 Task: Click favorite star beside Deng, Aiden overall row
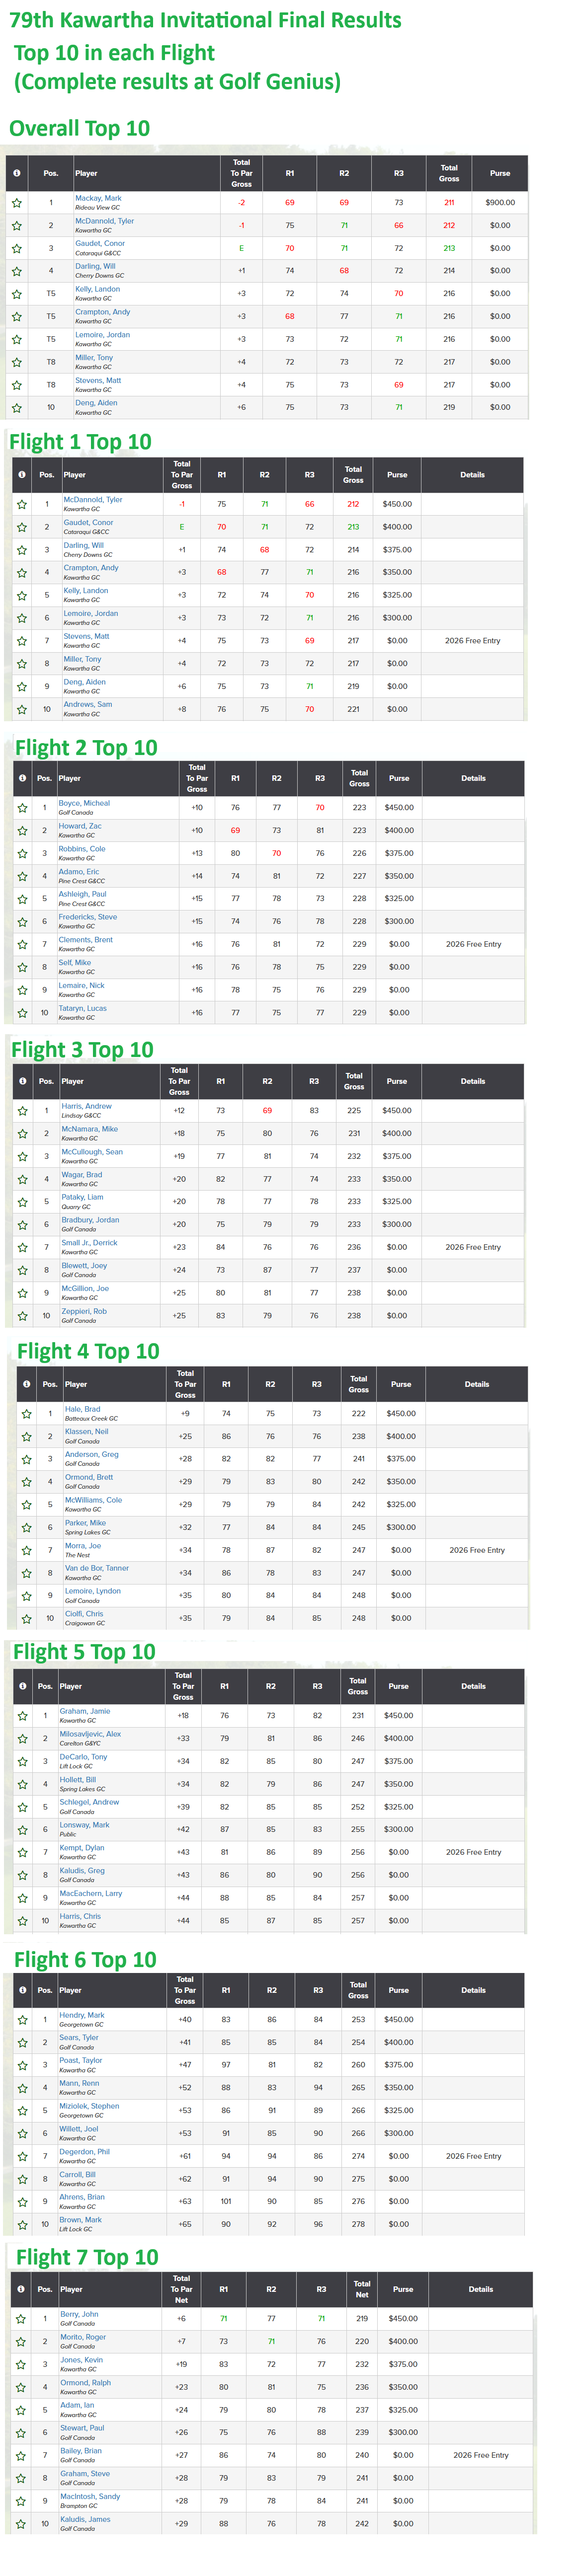tap(17, 408)
